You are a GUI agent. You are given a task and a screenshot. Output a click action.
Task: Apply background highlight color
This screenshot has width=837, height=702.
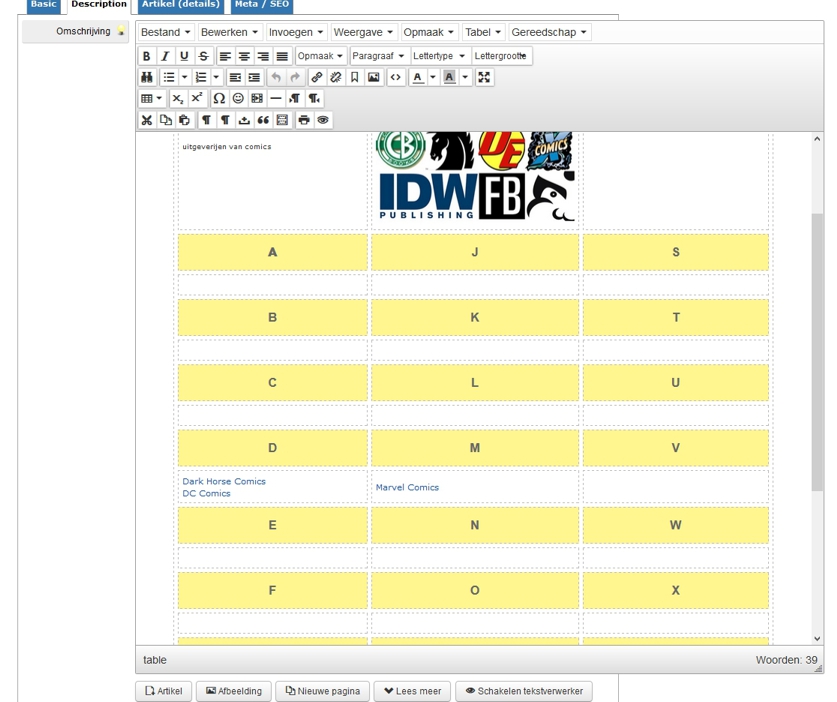(x=449, y=77)
